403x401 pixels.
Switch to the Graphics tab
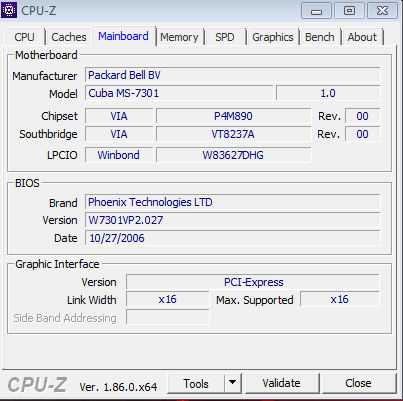273,37
